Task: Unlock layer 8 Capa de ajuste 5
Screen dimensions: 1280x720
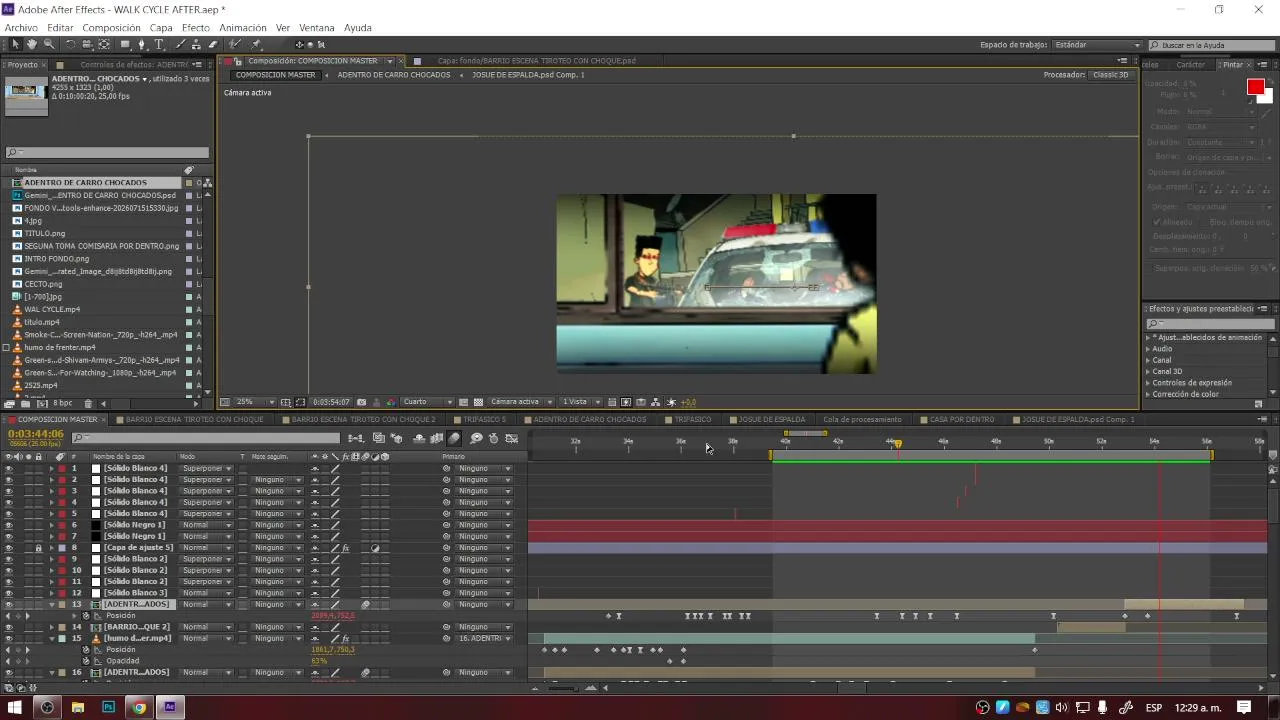Action: (x=39, y=548)
